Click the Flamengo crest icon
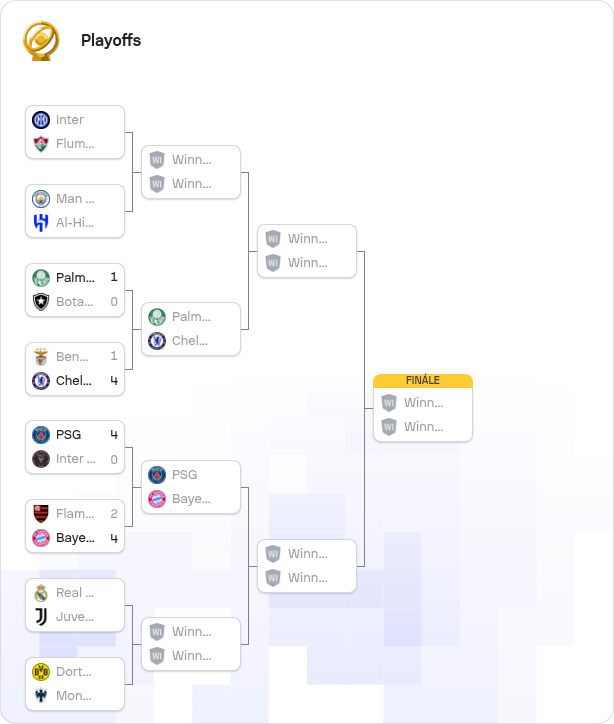The image size is (614, 724). pos(41,514)
